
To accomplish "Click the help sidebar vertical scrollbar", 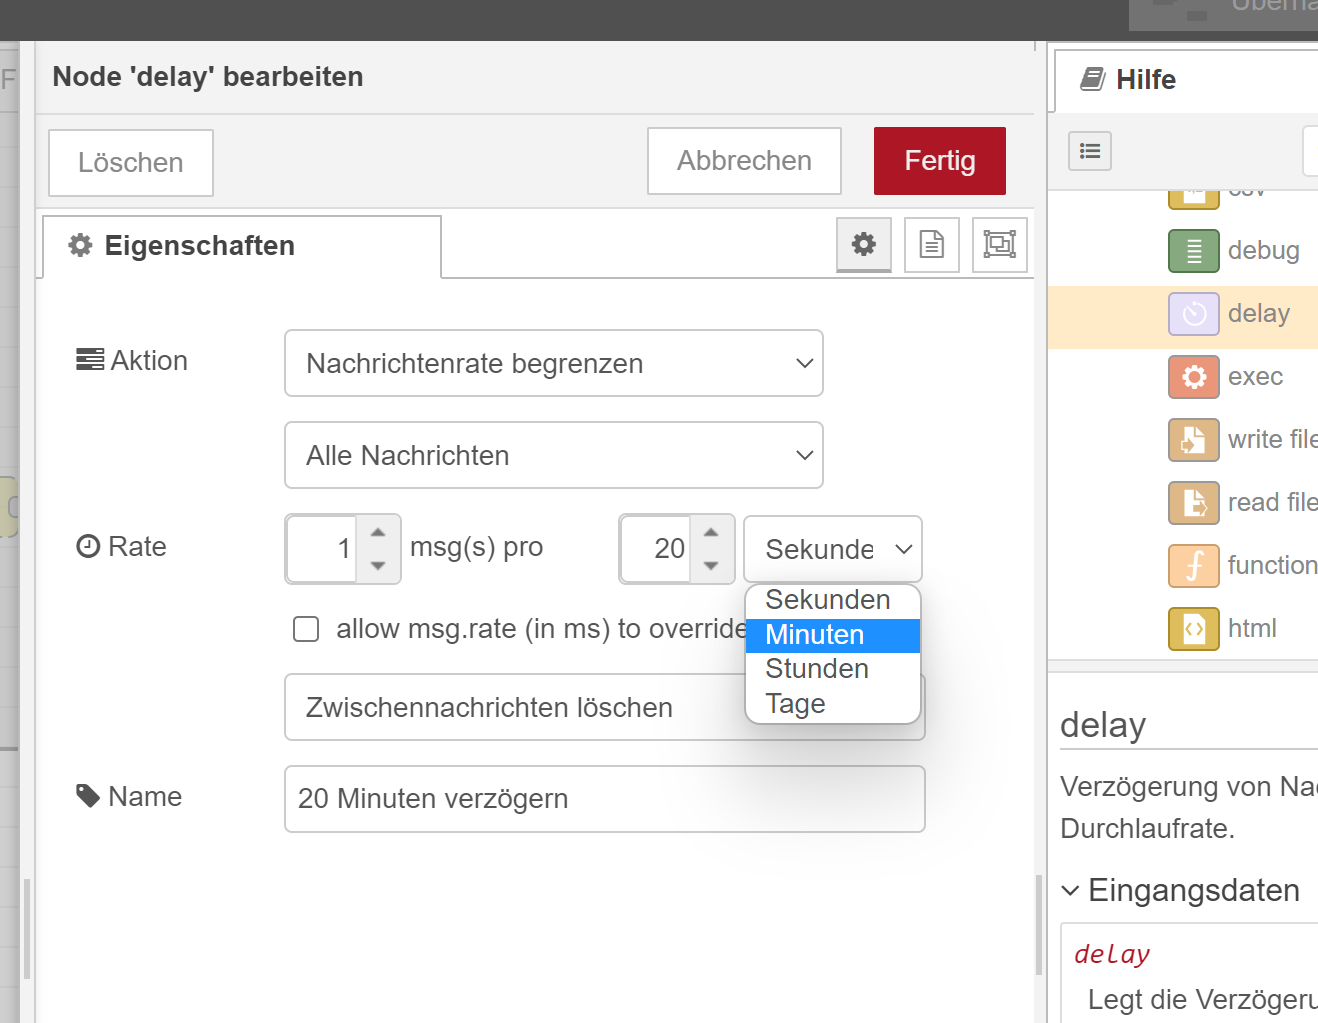I will point(1039,925).
